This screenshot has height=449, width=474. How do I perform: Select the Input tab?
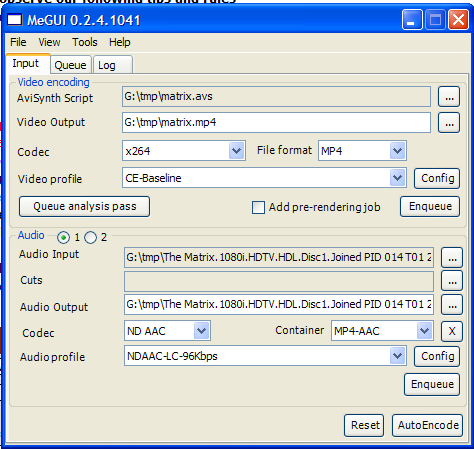(28, 63)
